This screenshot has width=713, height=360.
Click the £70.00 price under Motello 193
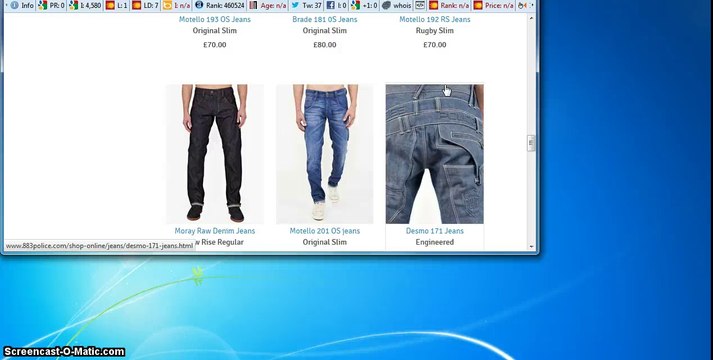(215, 45)
